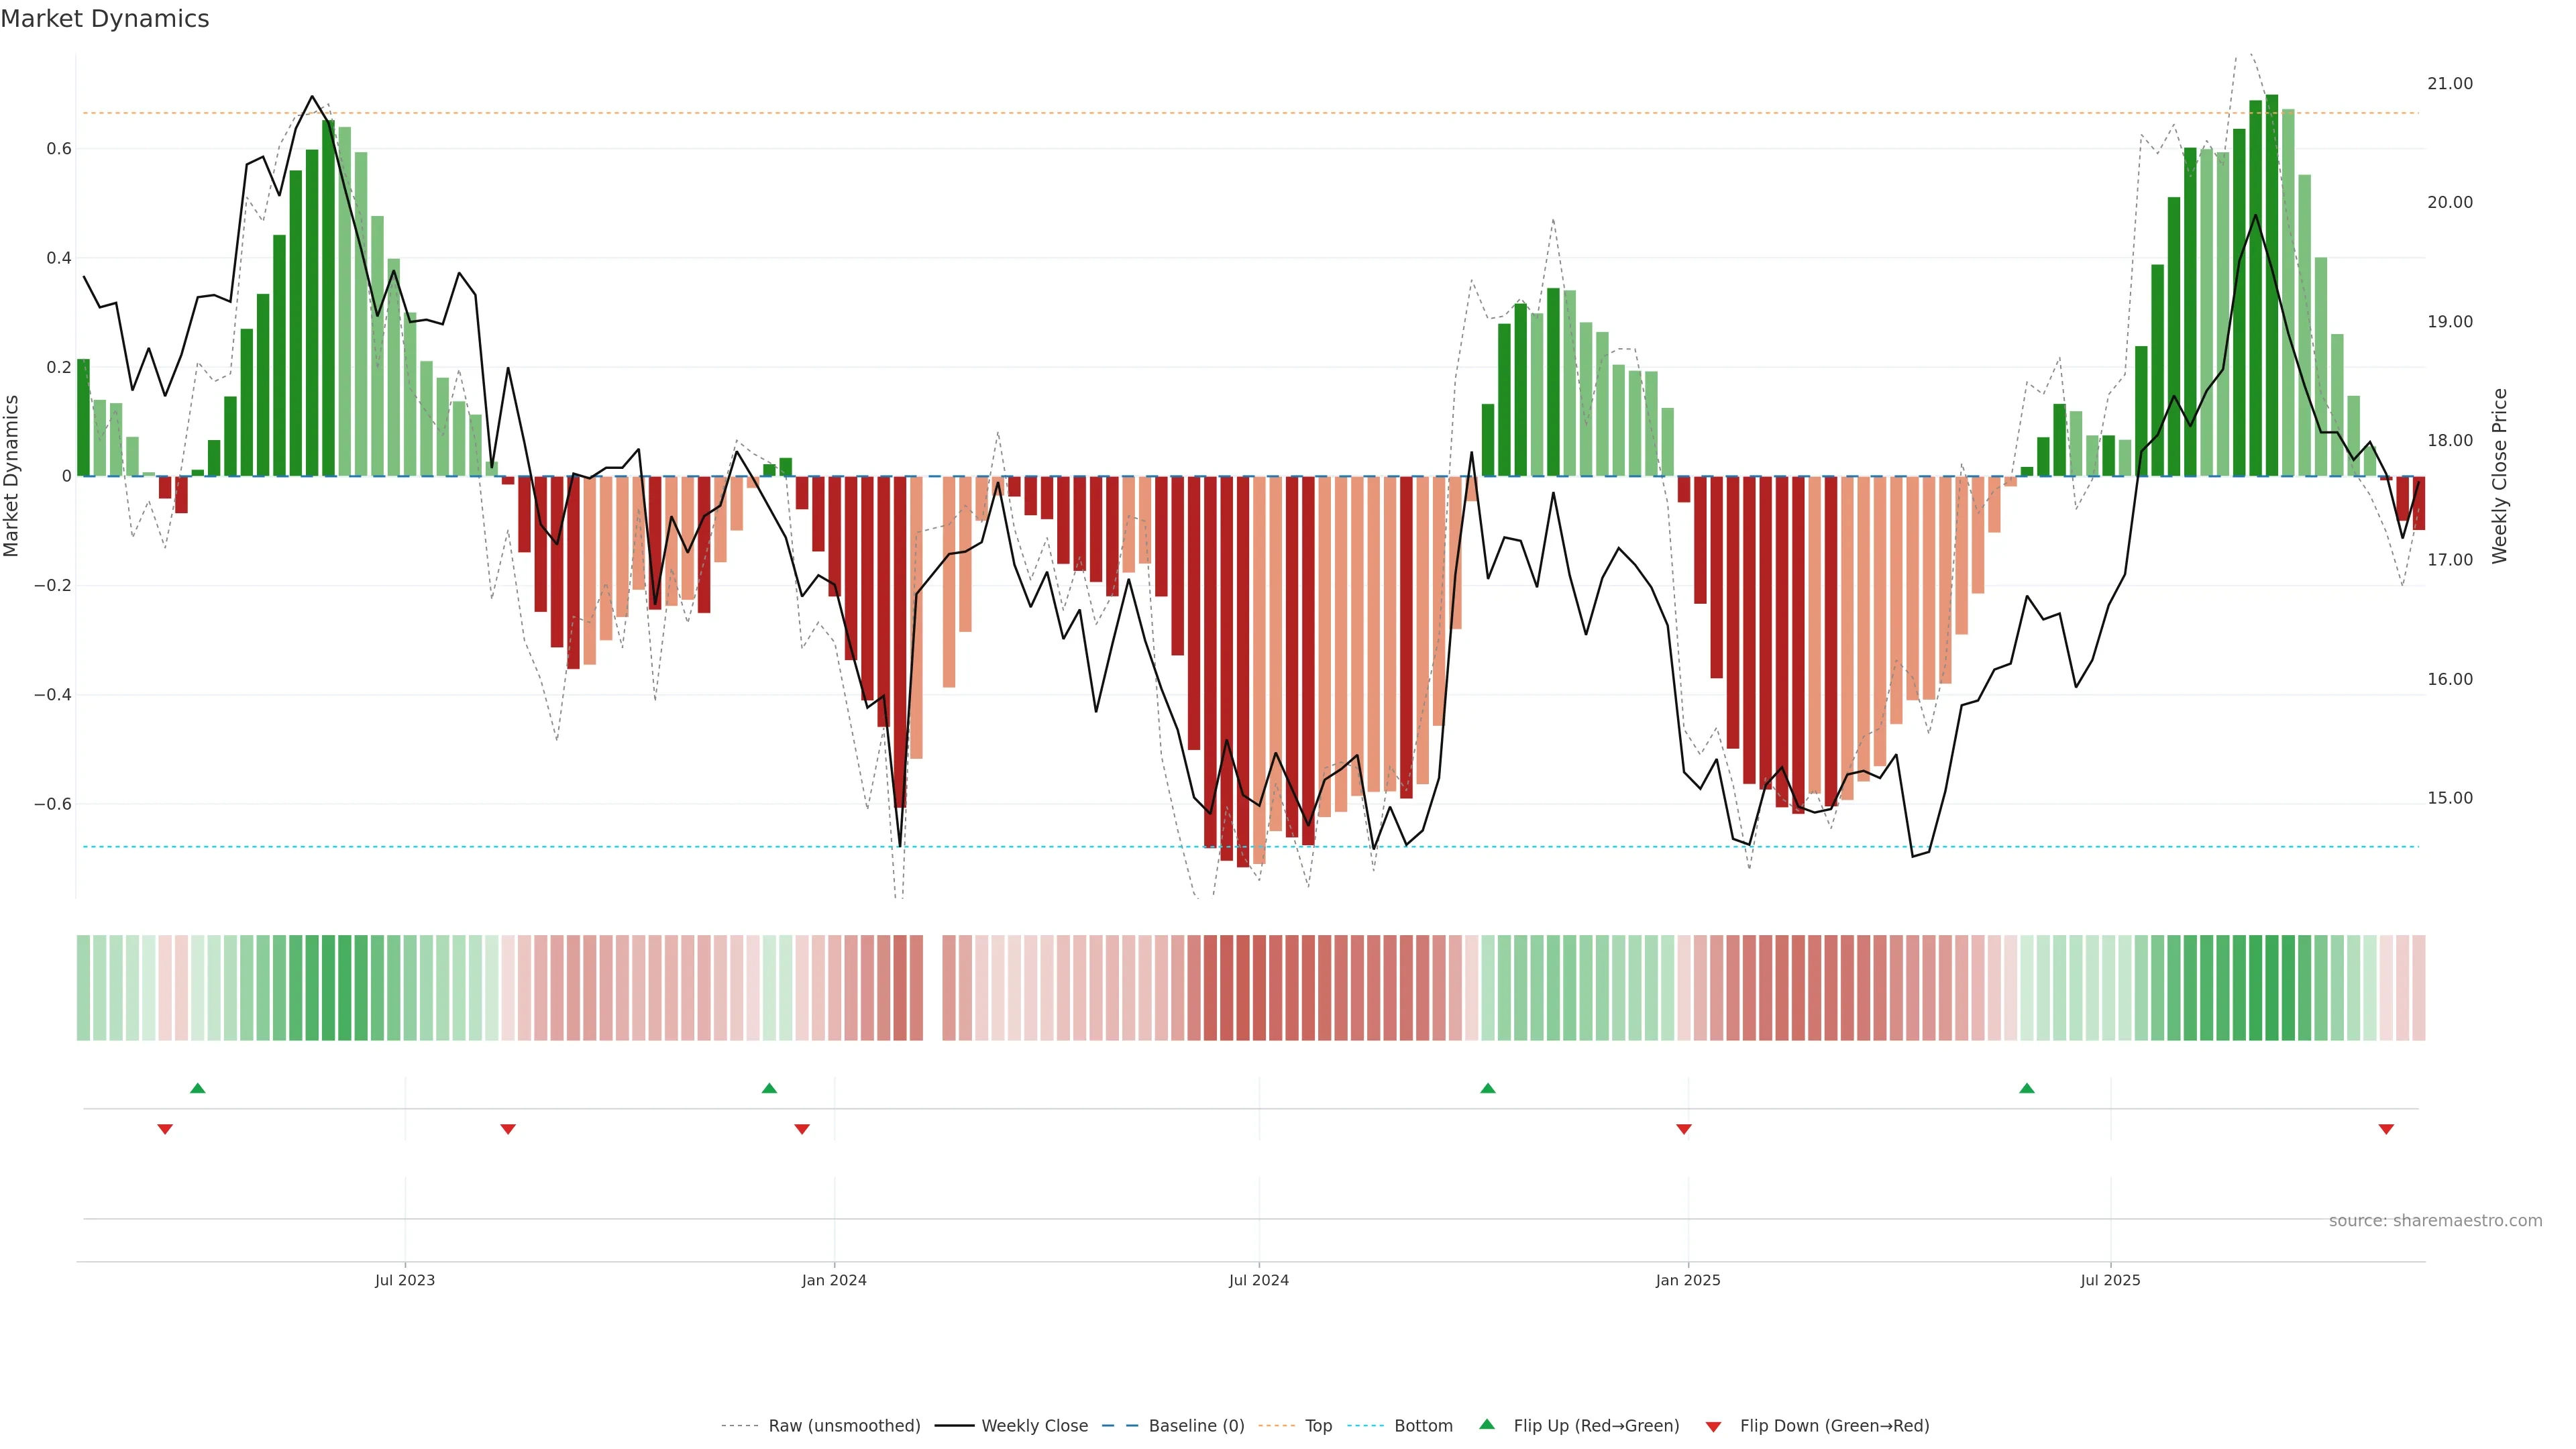2576x1449 pixels.
Task: Click the leftmost green Flip Up marker
Action: (198, 1088)
